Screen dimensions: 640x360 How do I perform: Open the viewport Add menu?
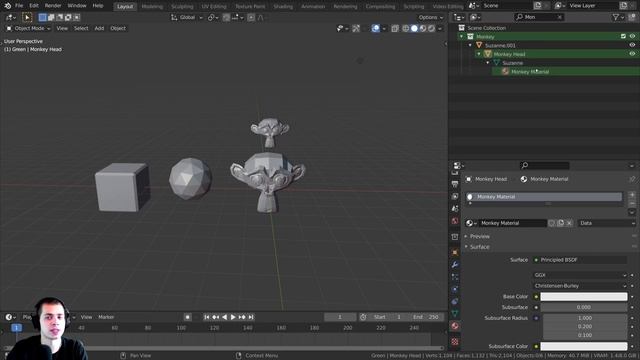click(99, 28)
